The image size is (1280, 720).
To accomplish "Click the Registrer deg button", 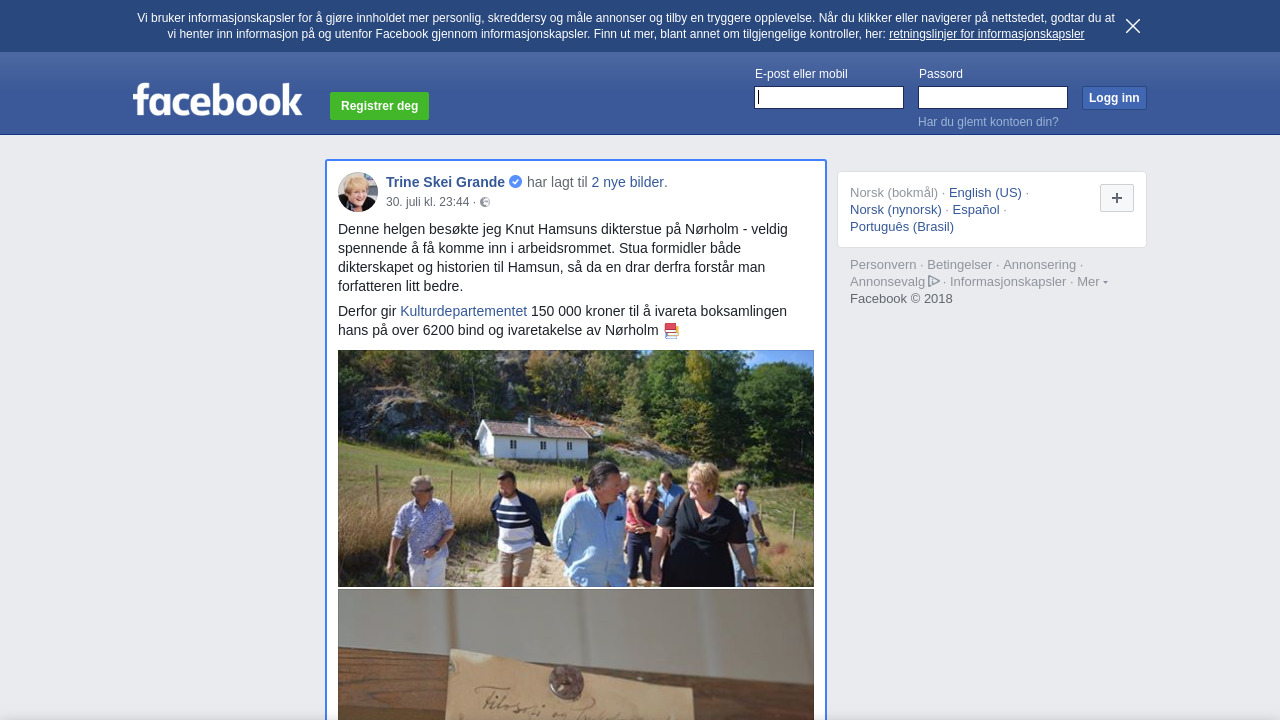I will point(379,106).
